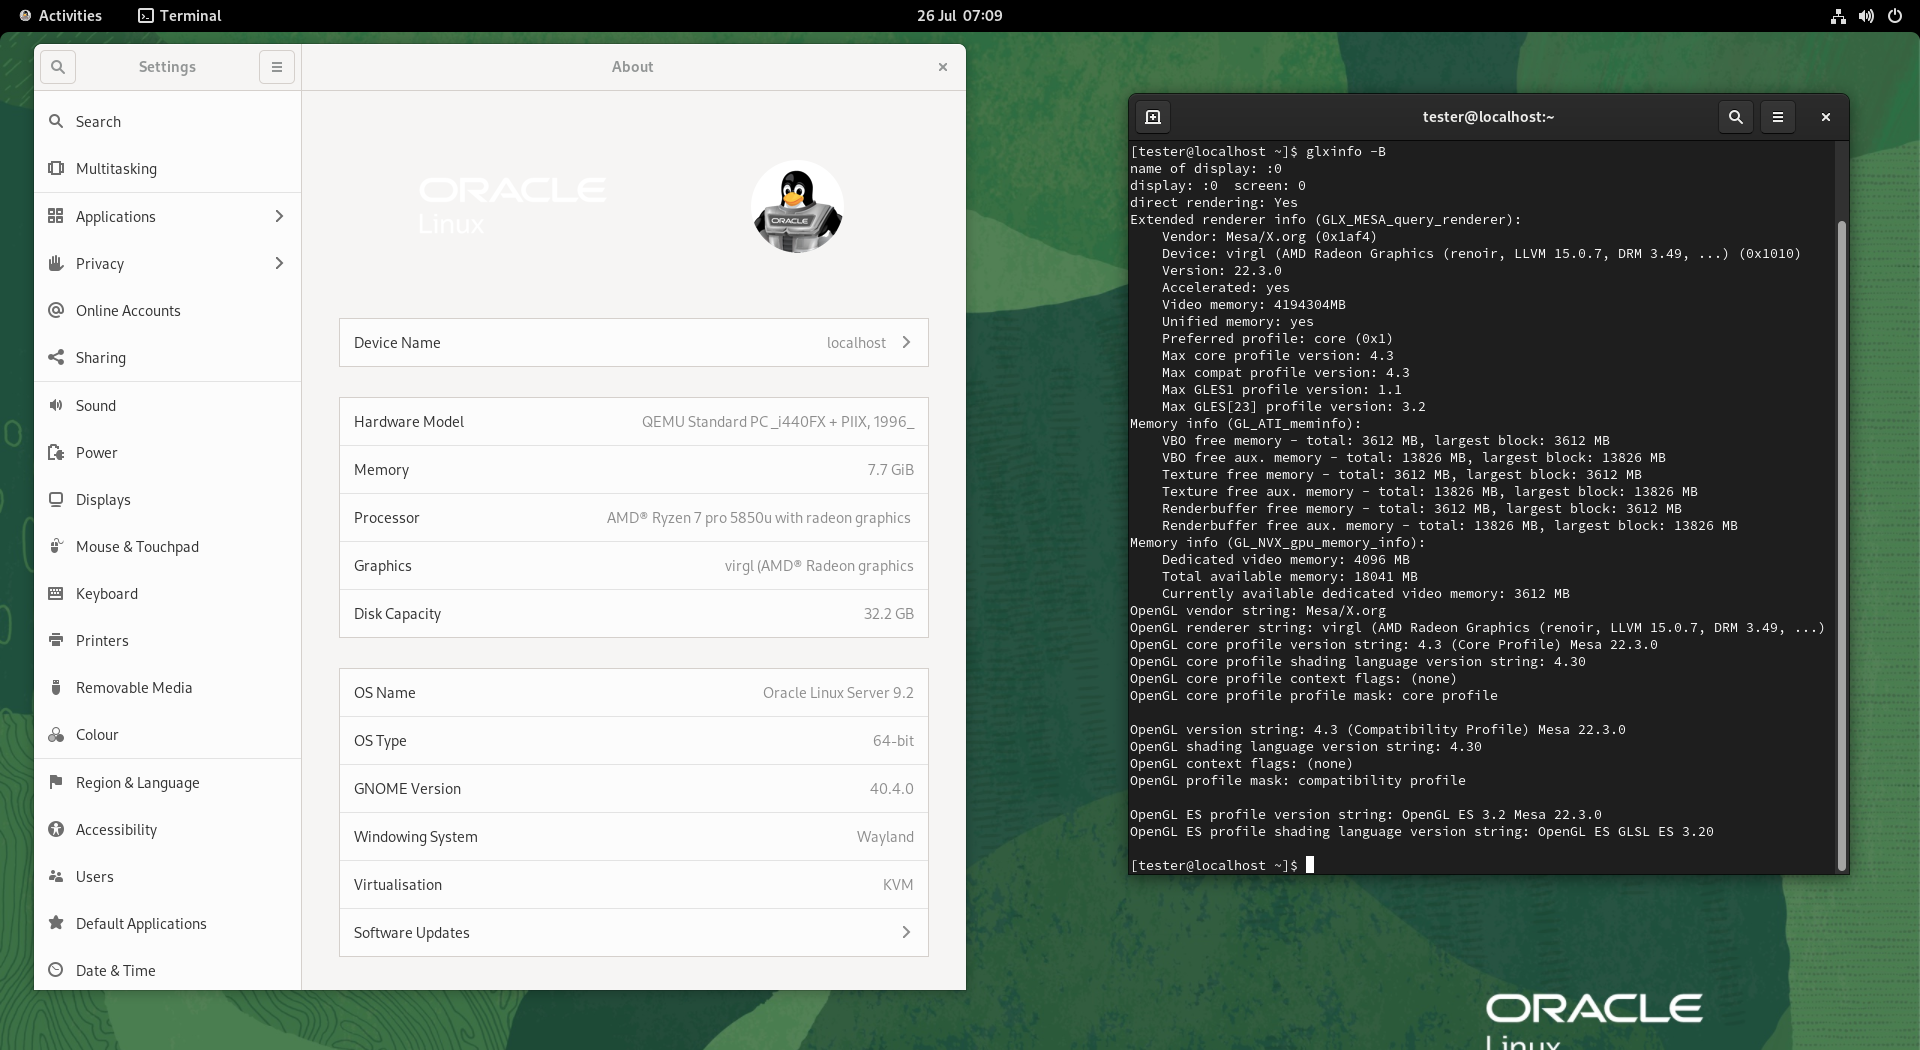Open the Multitasking settings panel
The image size is (1920, 1050).
167,169
